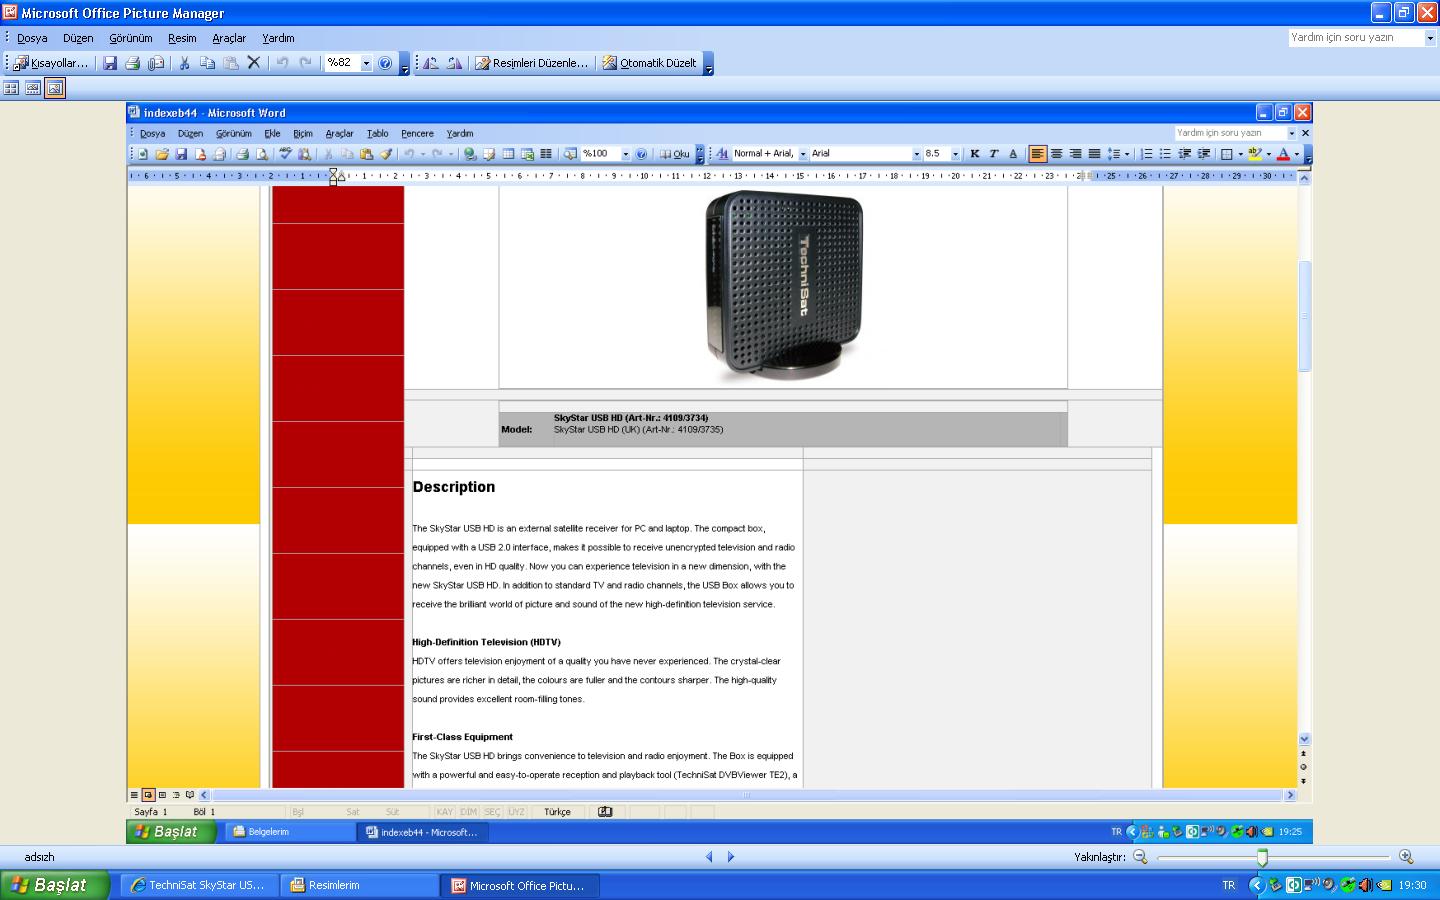Switch to Filmstrip view

33,88
